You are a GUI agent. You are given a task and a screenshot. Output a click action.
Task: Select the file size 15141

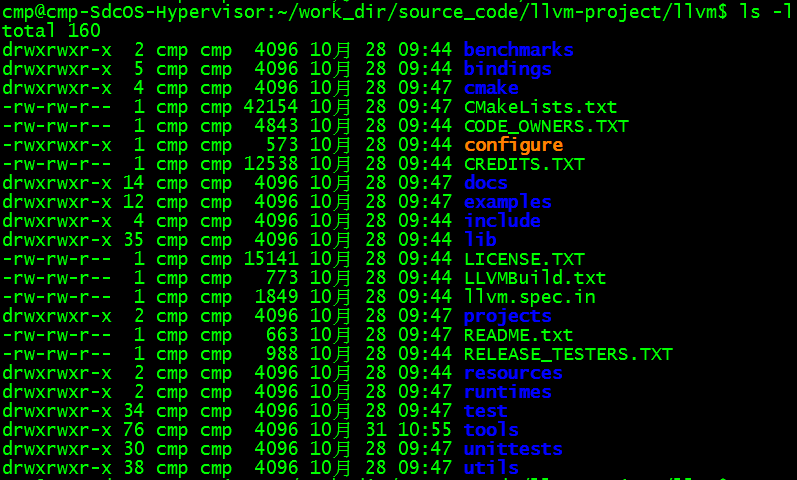271,259
